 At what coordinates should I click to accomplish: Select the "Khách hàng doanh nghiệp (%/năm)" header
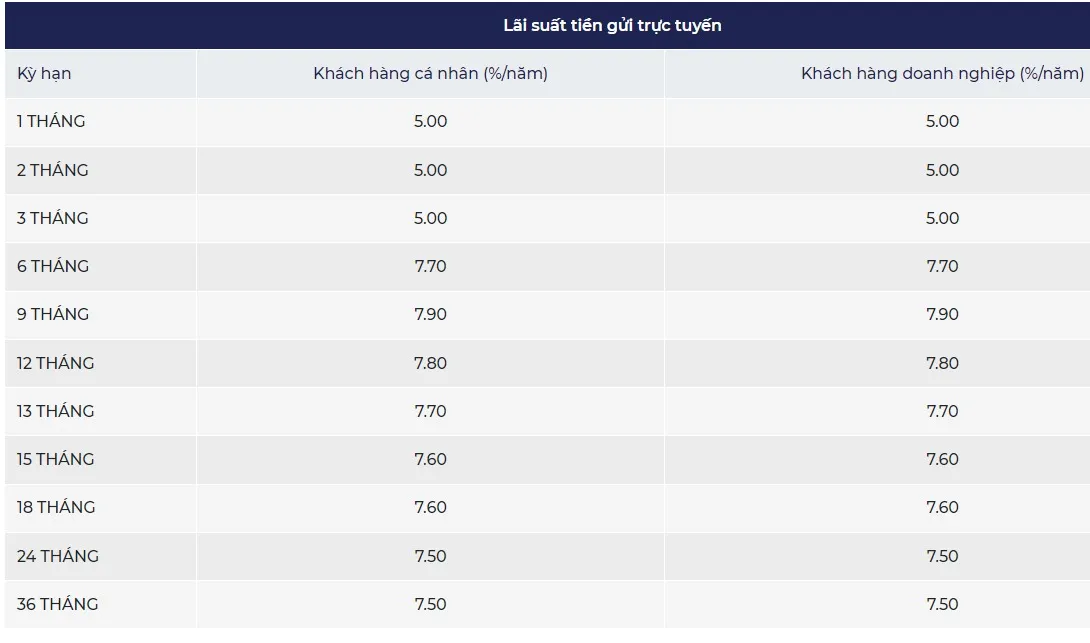point(941,74)
